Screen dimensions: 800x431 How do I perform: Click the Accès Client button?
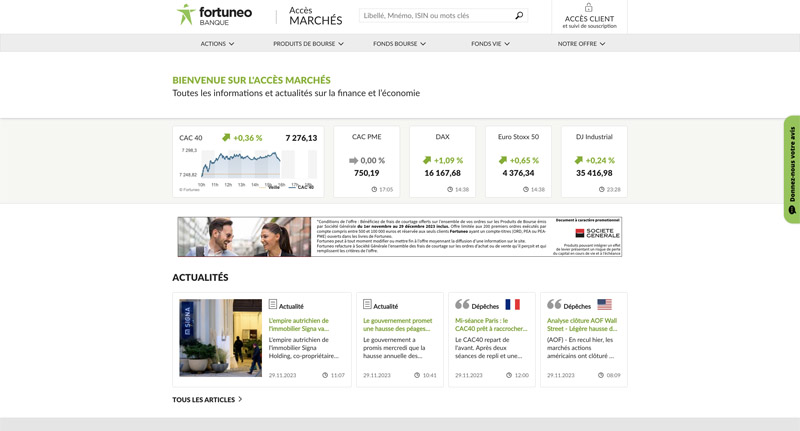pos(589,17)
